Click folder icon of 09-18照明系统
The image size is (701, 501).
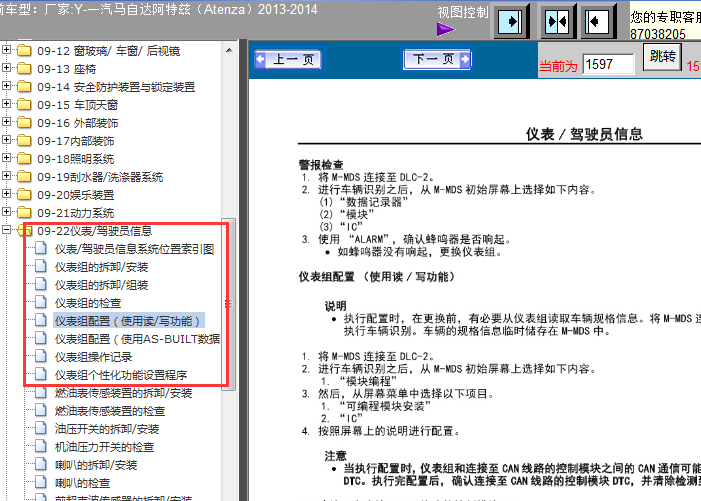[x=24, y=158]
